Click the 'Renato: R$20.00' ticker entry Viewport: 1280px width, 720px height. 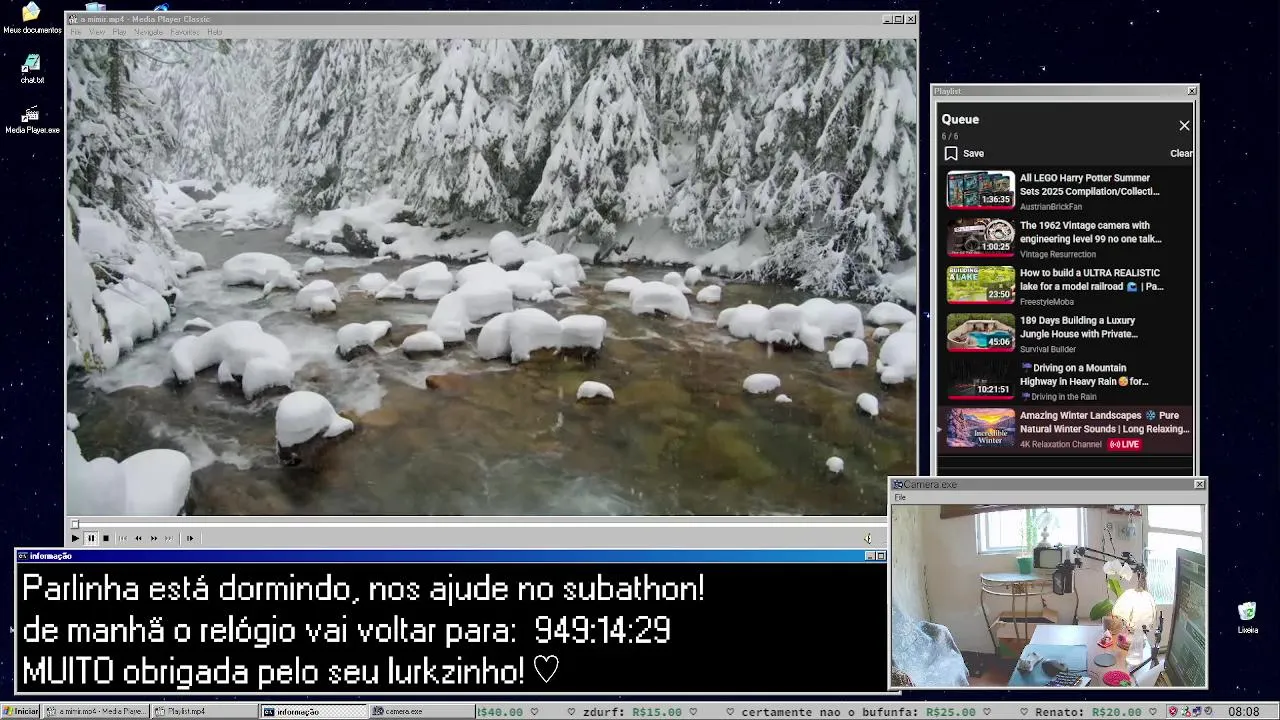1088,712
